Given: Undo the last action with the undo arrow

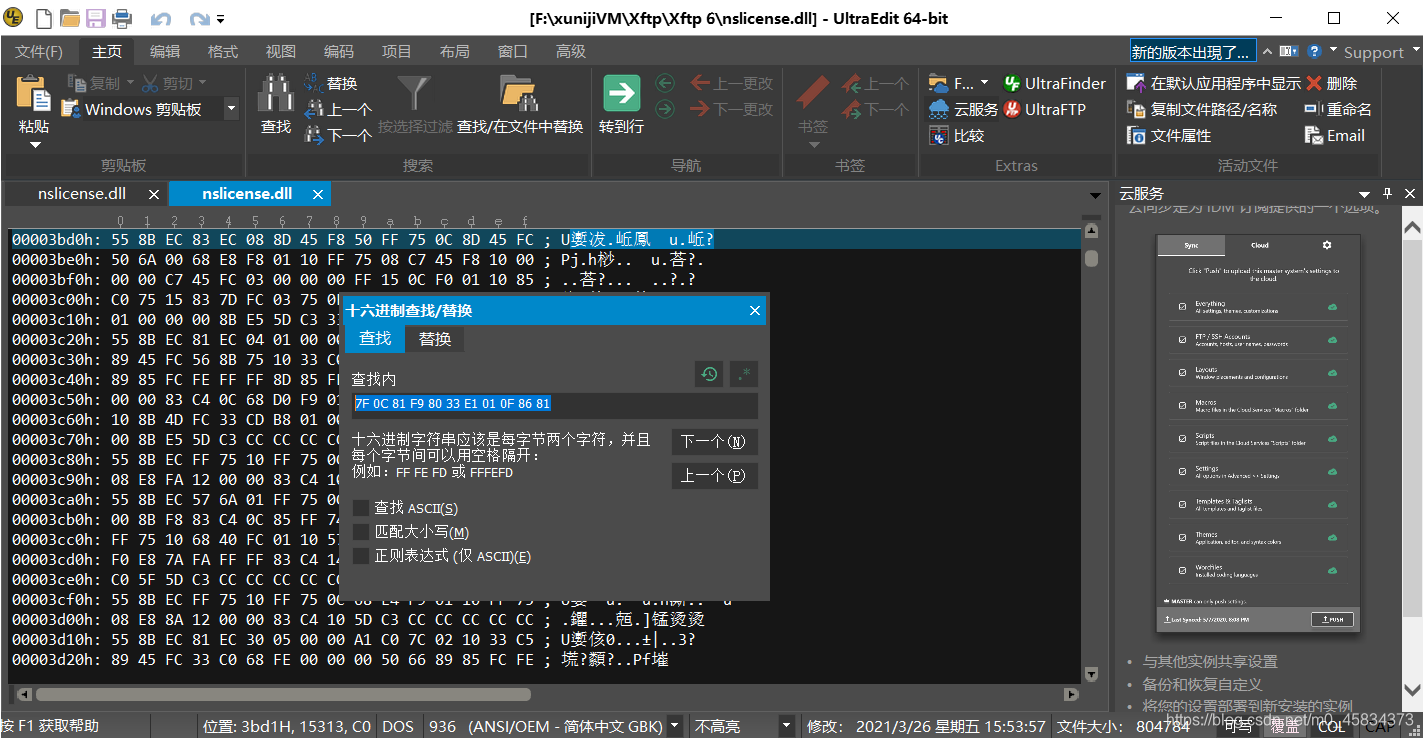Looking at the screenshot, I should coord(160,19).
